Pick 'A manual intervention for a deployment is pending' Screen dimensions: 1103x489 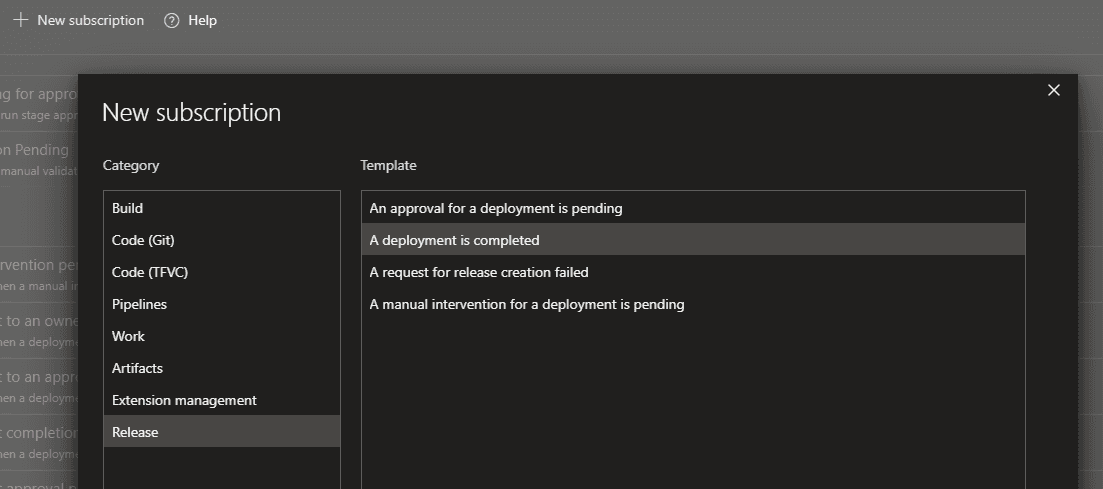click(527, 304)
